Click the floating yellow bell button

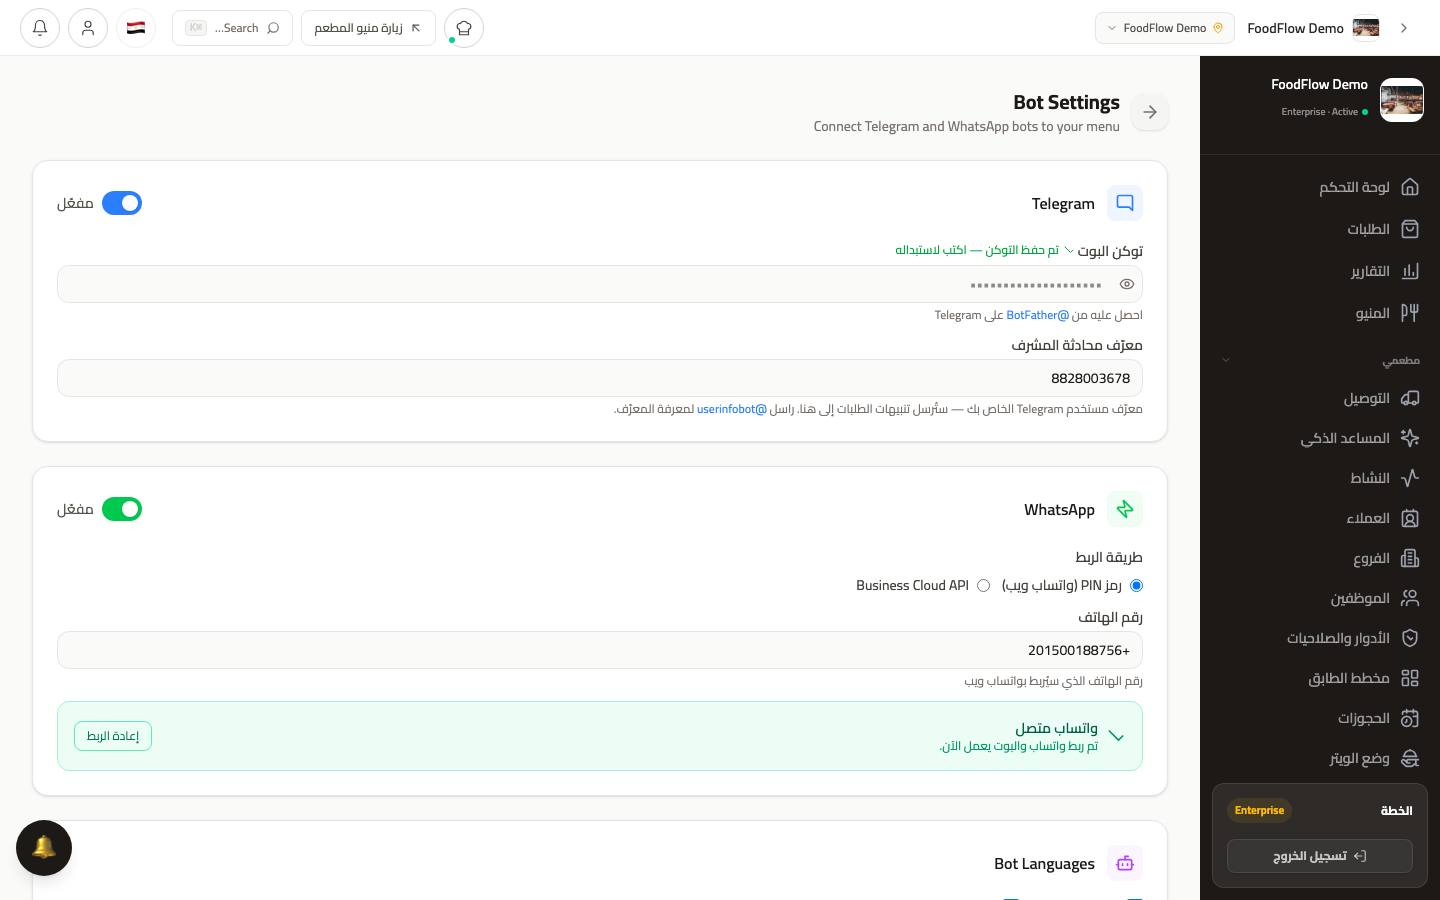[44, 848]
